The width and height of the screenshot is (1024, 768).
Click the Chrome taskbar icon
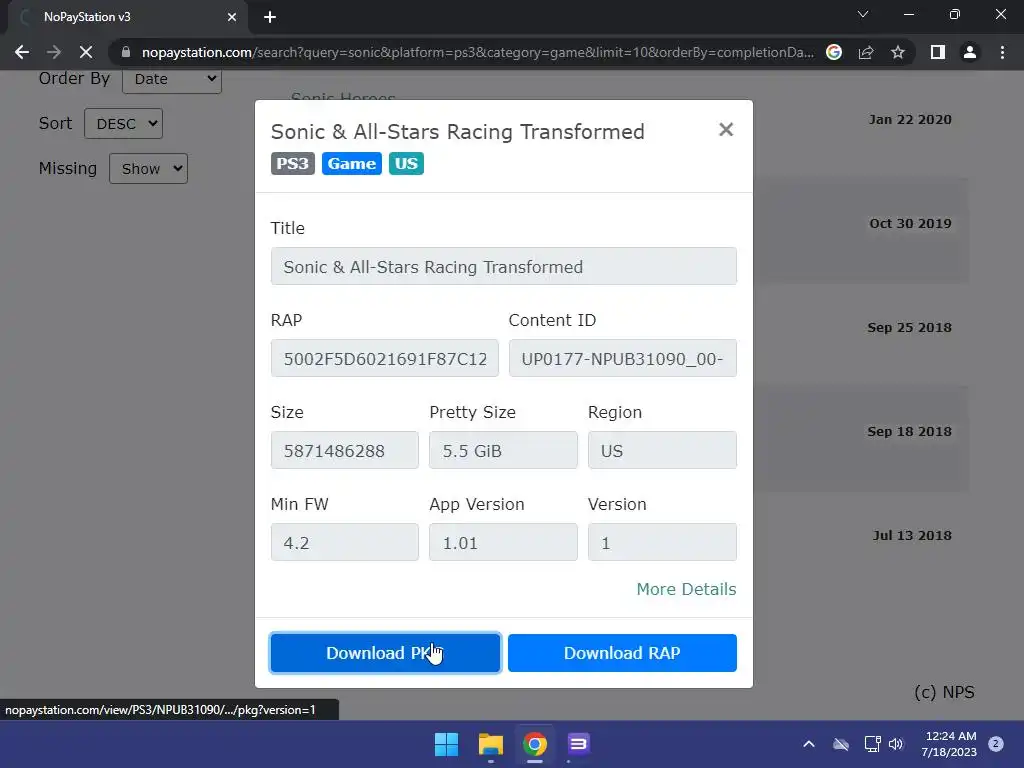pos(534,744)
